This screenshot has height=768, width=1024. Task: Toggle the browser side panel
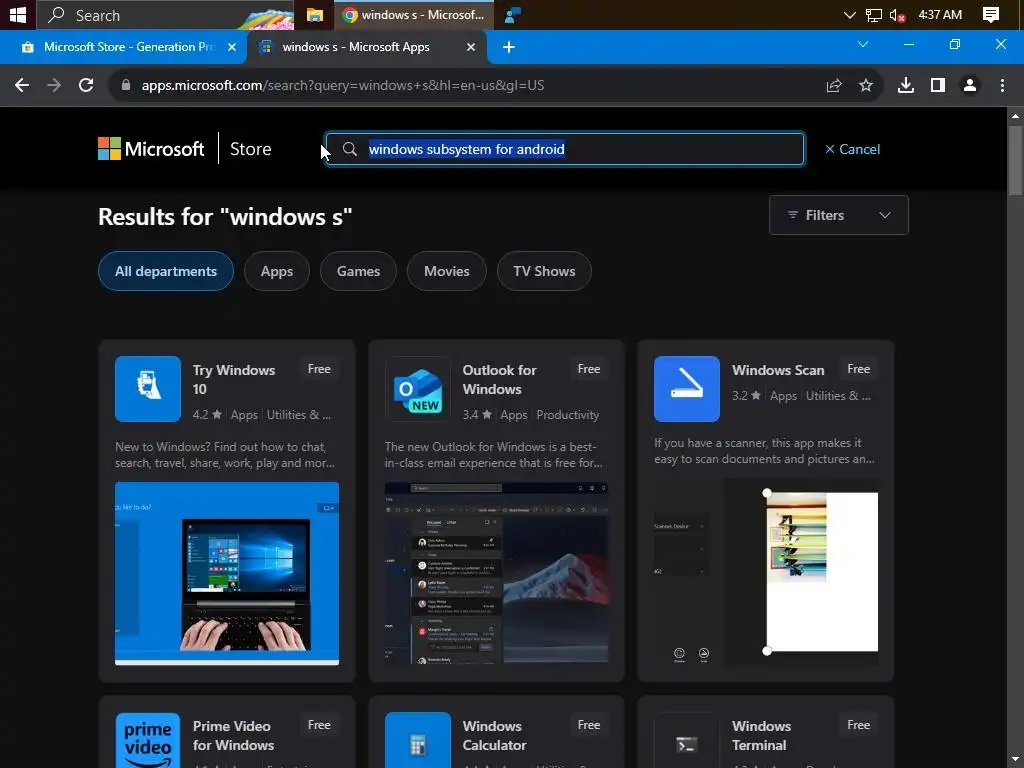coord(938,86)
